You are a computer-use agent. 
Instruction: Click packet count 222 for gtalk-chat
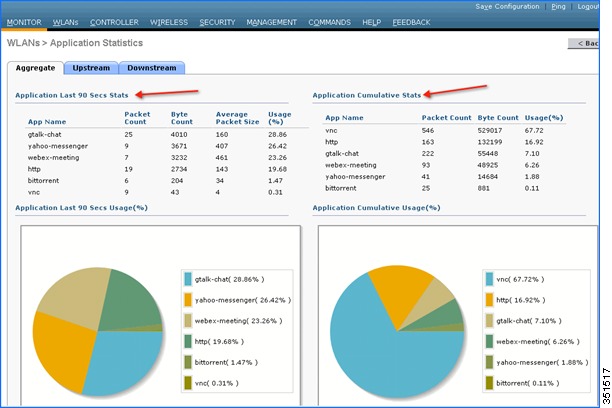tap(428, 153)
